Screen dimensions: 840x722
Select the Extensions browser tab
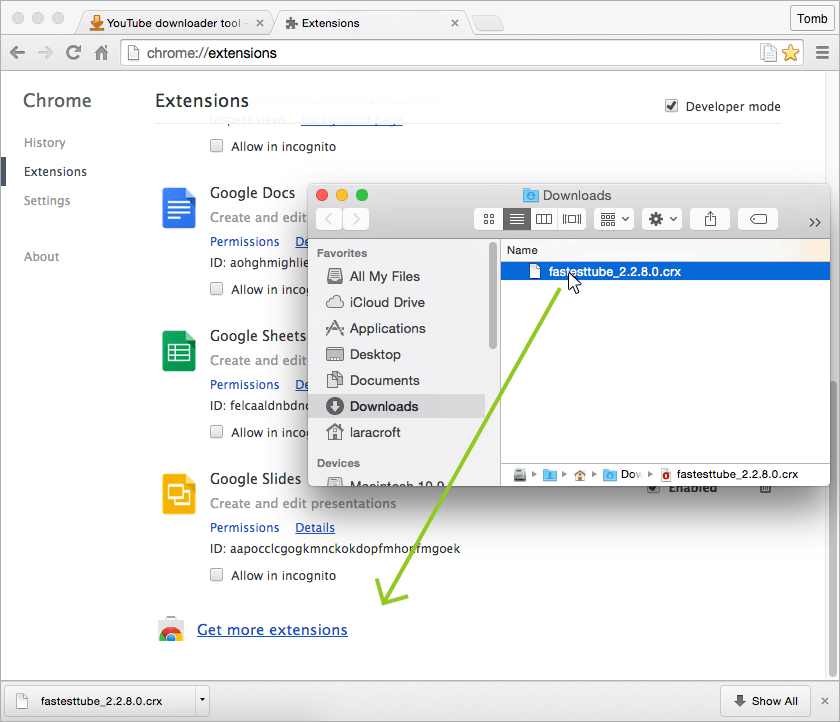(x=370, y=23)
